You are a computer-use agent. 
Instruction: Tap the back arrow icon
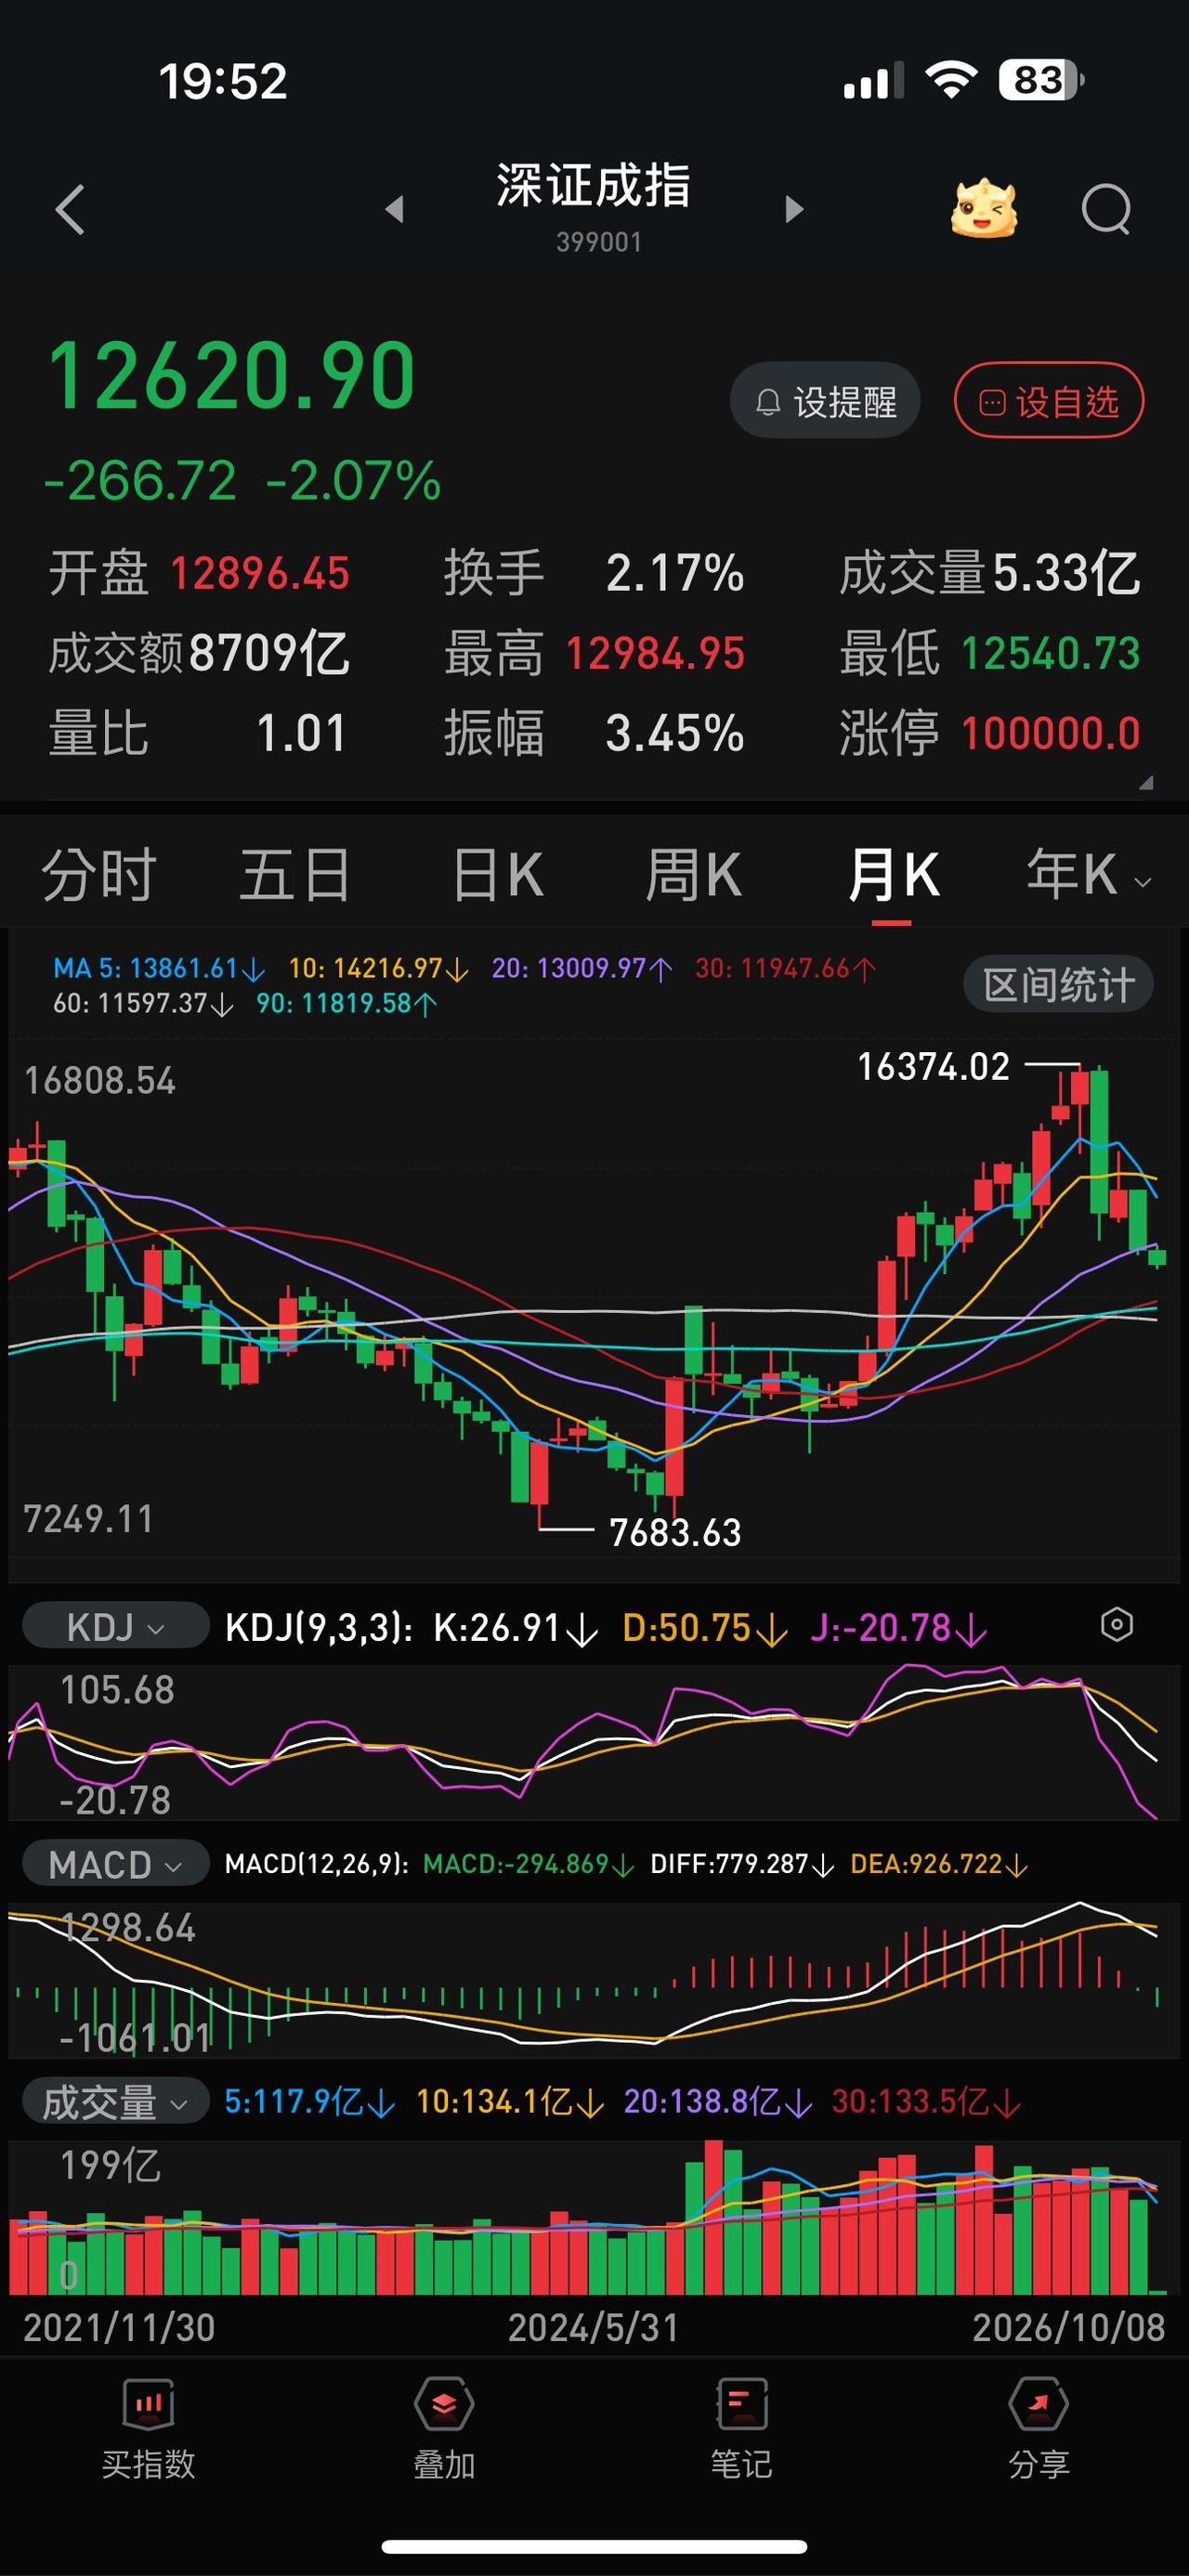70,210
